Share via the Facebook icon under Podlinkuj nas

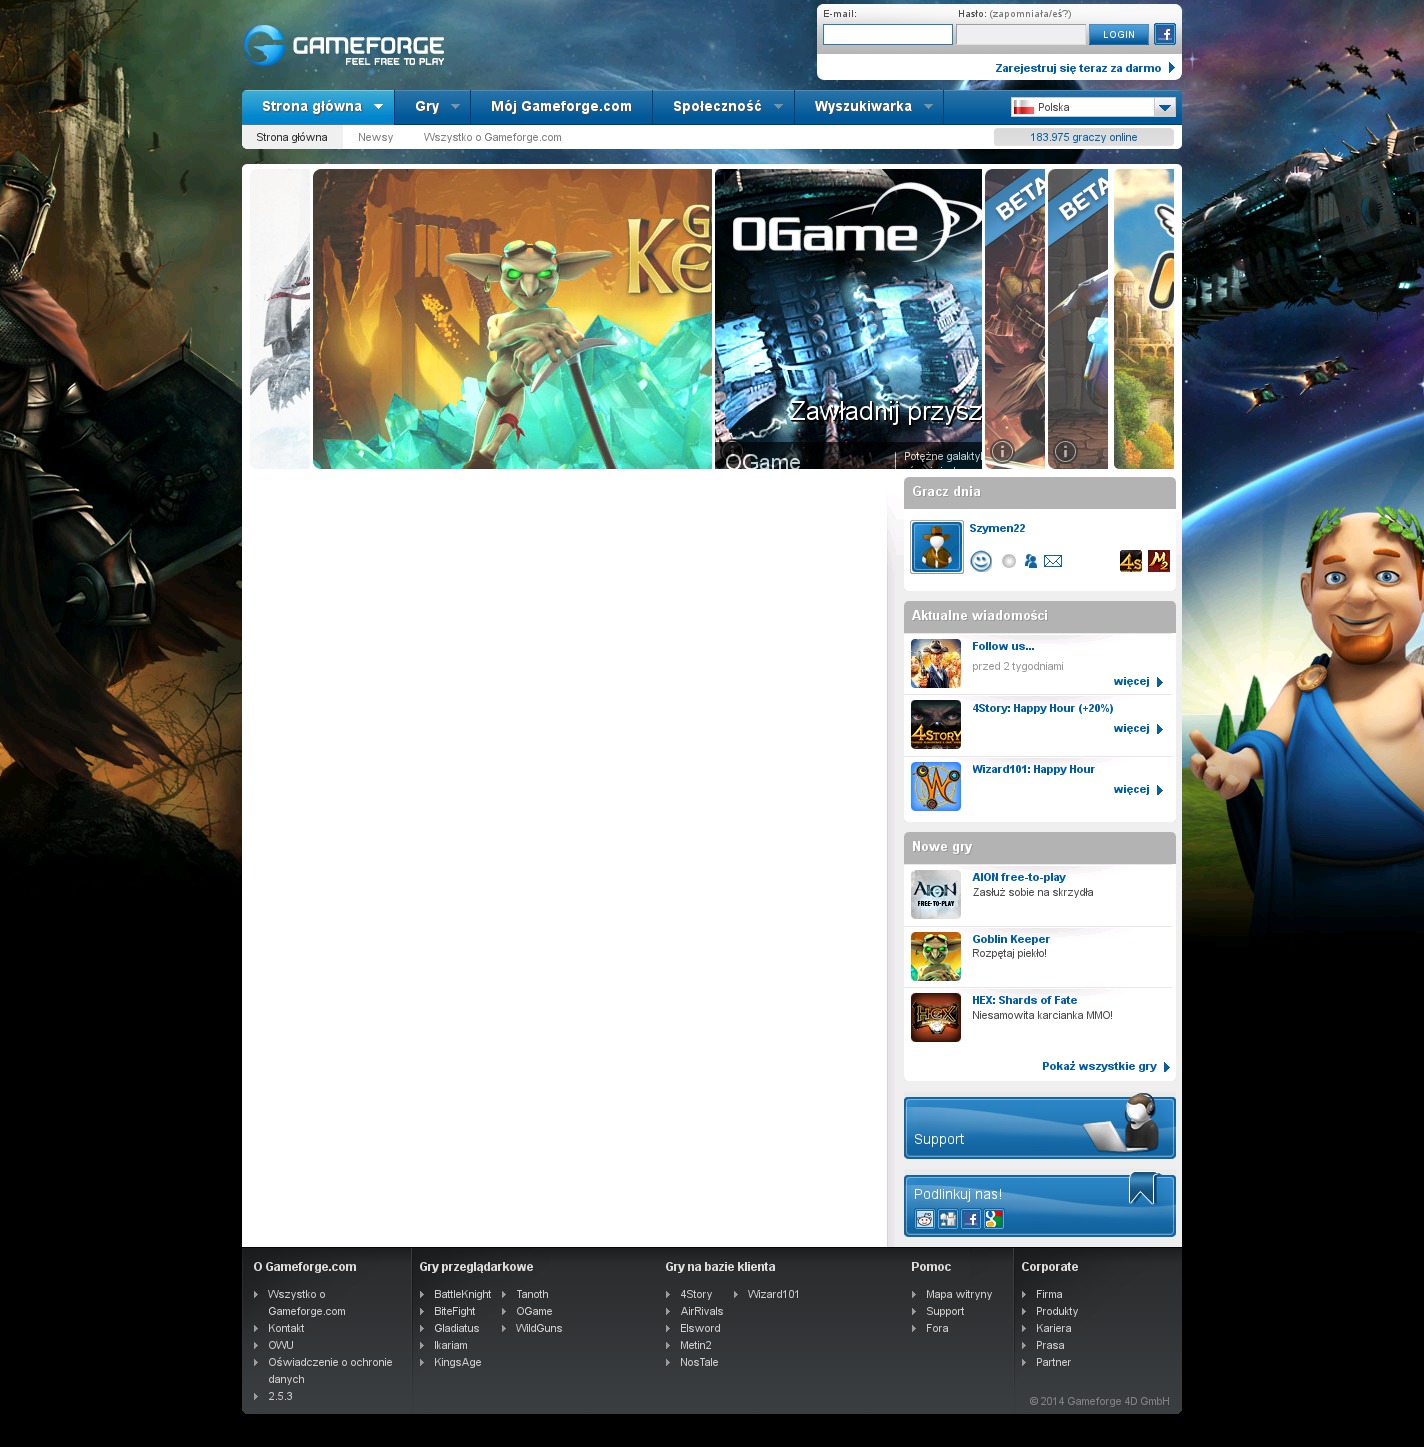click(970, 1219)
